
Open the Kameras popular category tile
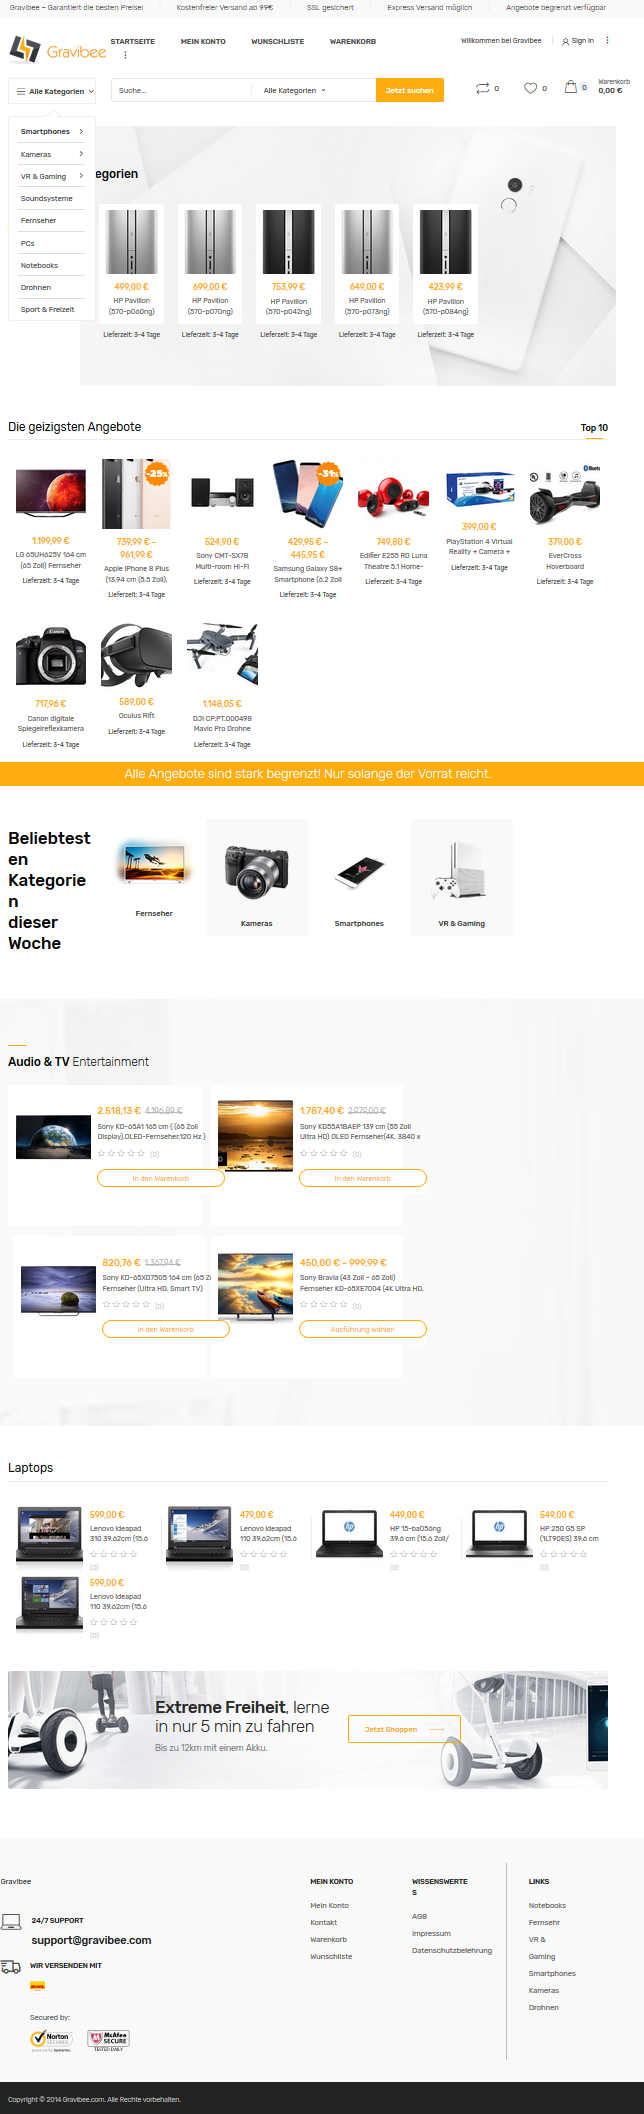[x=257, y=877]
